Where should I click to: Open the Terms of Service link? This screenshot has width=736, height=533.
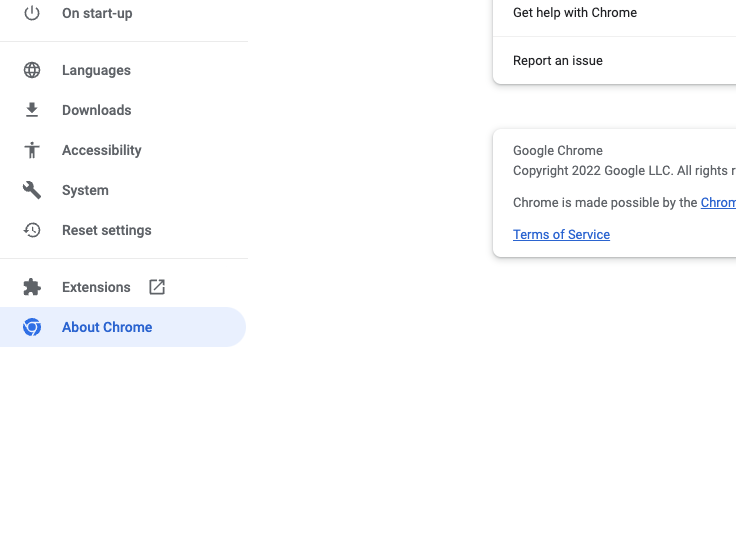tap(561, 235)
